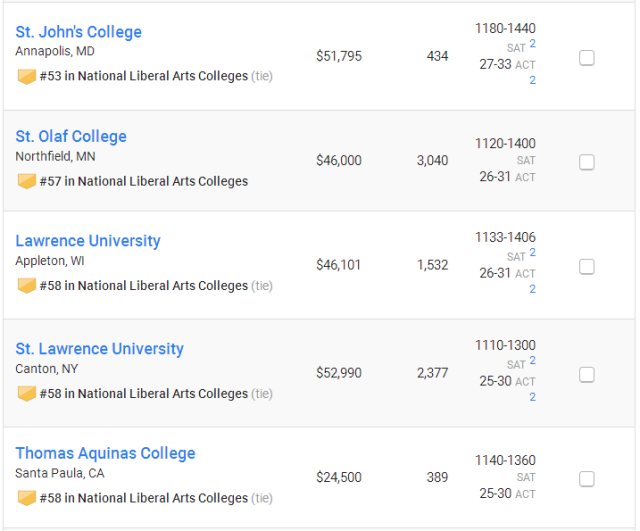
Task: Click ACT footnote 2 for St. John's College
Action: pos(532,80)
